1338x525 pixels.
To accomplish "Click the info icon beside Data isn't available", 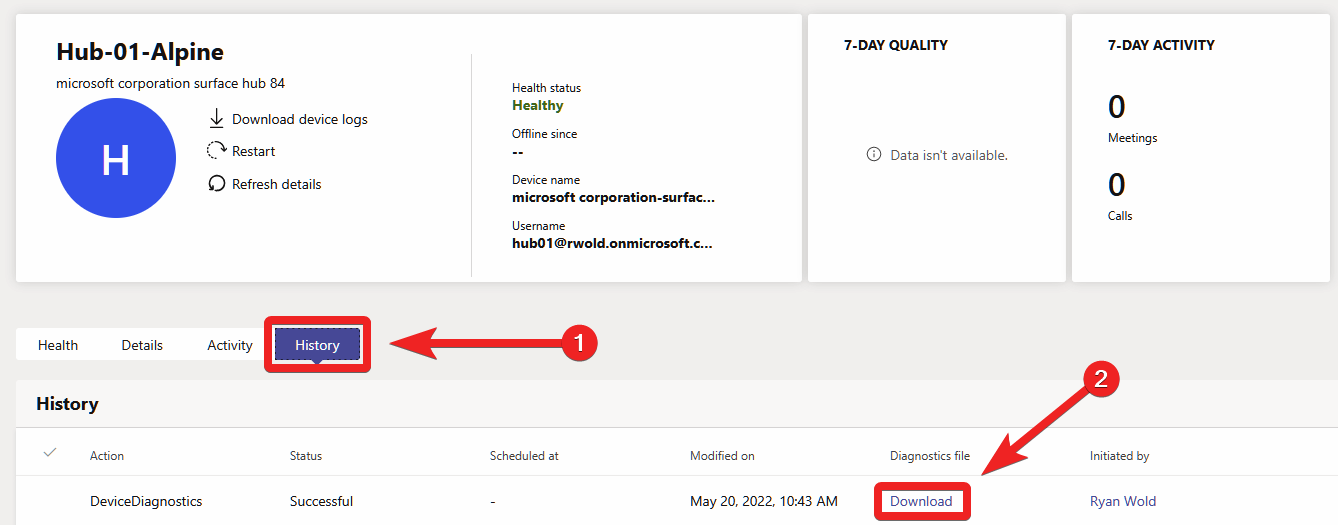I will [x=874, y=155].
